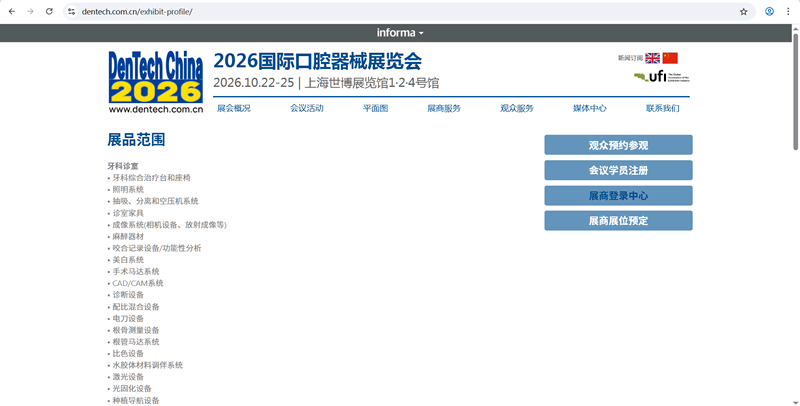
Task: Click the UFI association logo
Action: click(661, 77)
